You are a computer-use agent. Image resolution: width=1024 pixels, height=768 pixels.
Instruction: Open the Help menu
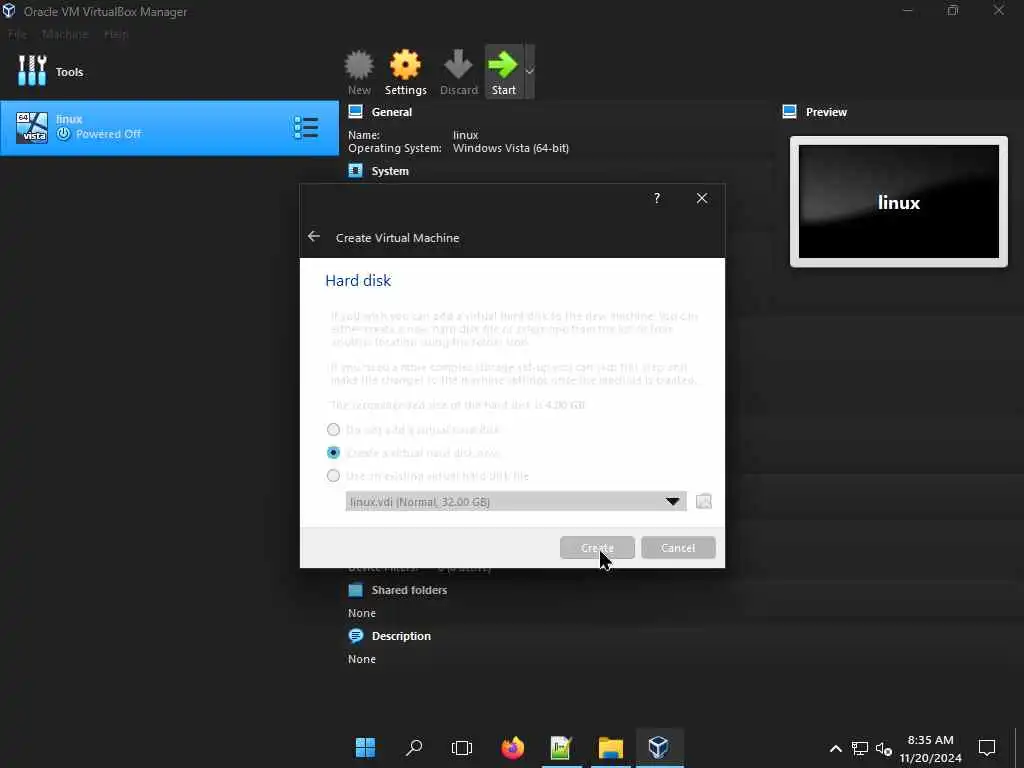[x=116, y=34]
